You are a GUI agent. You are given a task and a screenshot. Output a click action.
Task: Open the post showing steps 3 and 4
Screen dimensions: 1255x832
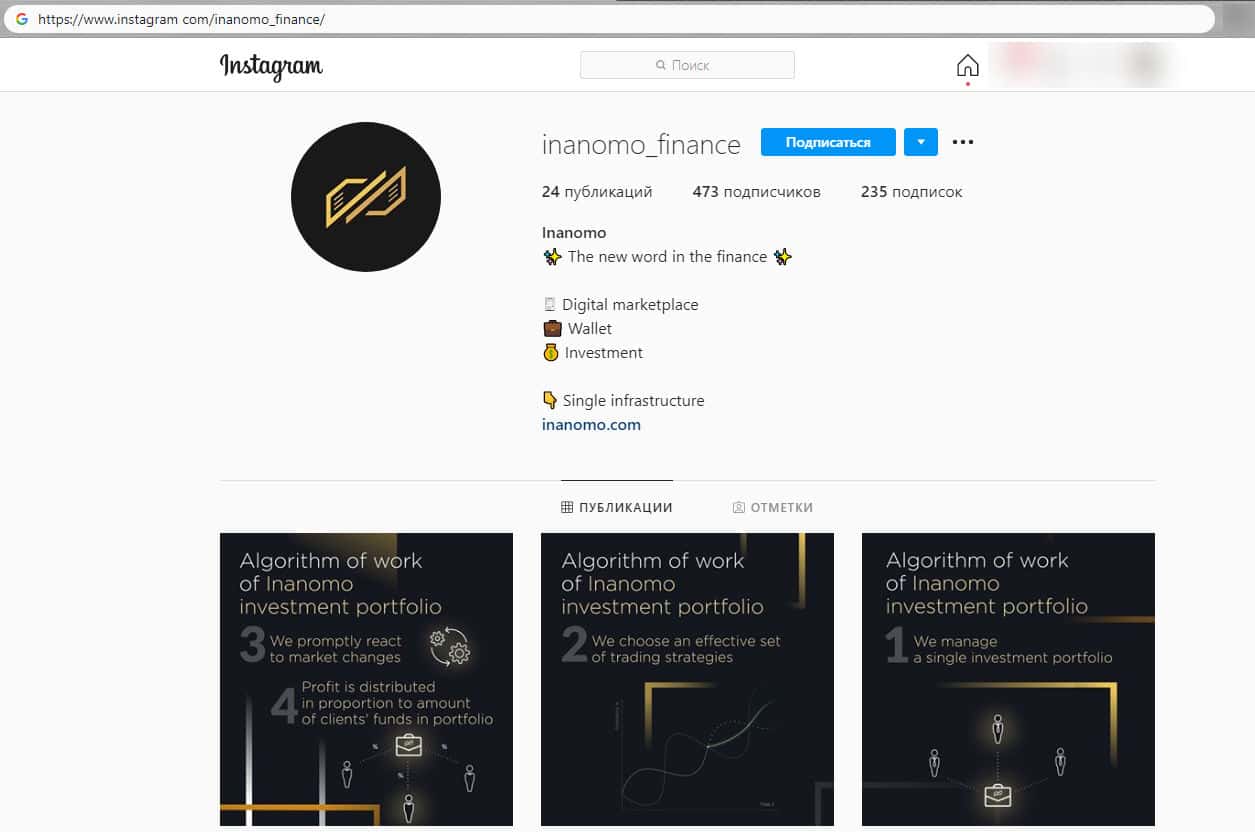(366, 679)
